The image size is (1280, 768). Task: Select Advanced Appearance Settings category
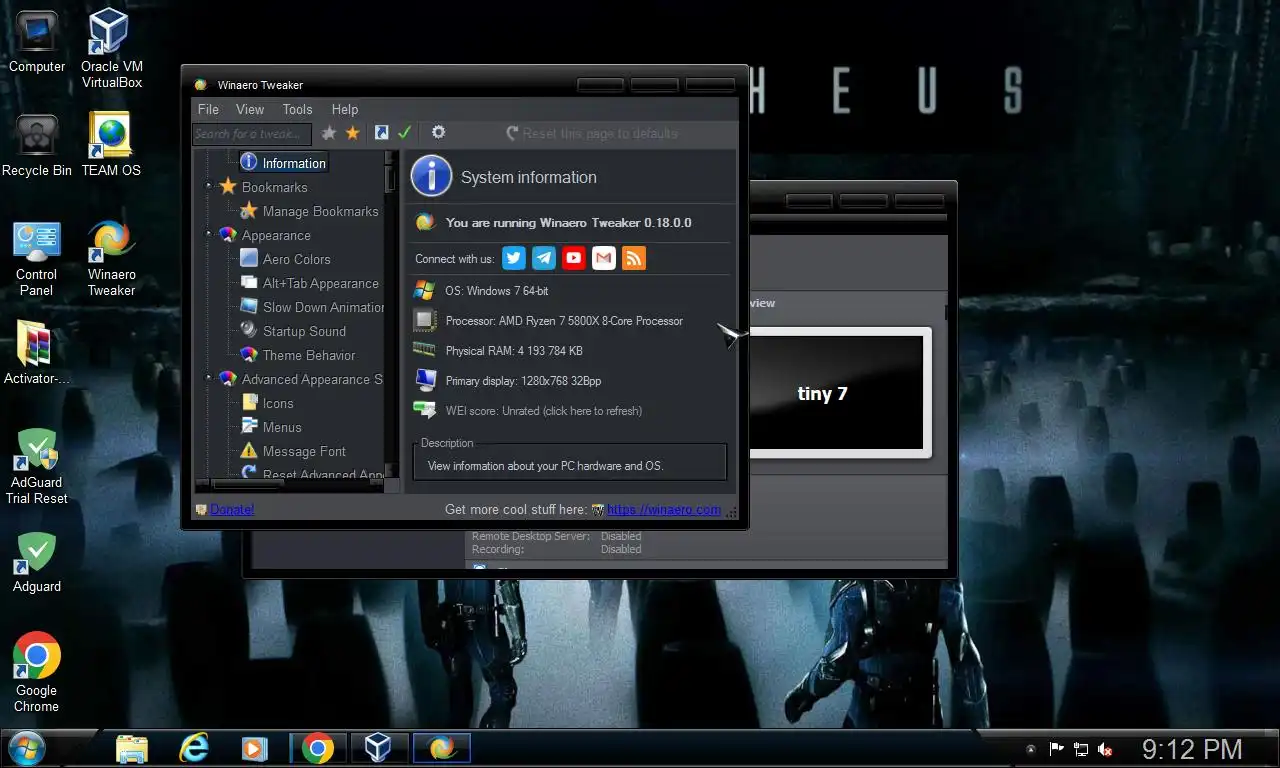click(x=312, y=379)
